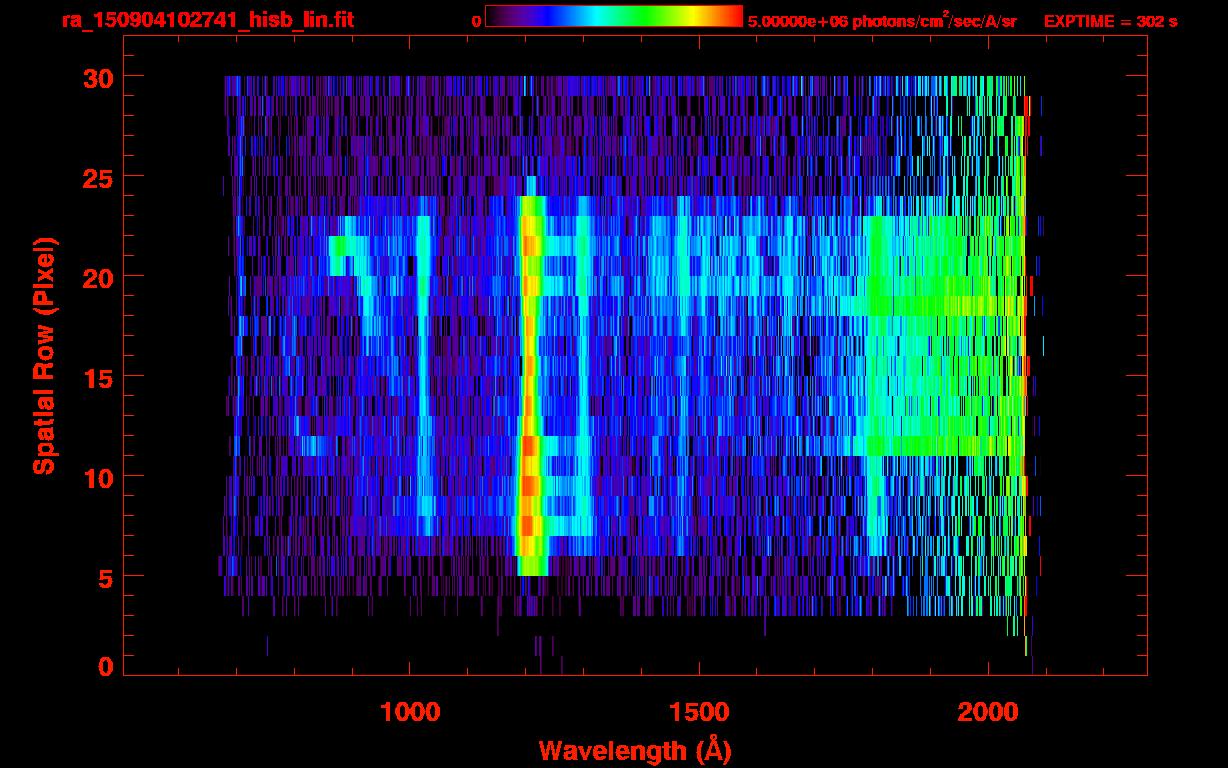Click the spatial row 15 tick label
Image resolution: width=1228 pixels, height=768 pixels.
coord(98,376)
